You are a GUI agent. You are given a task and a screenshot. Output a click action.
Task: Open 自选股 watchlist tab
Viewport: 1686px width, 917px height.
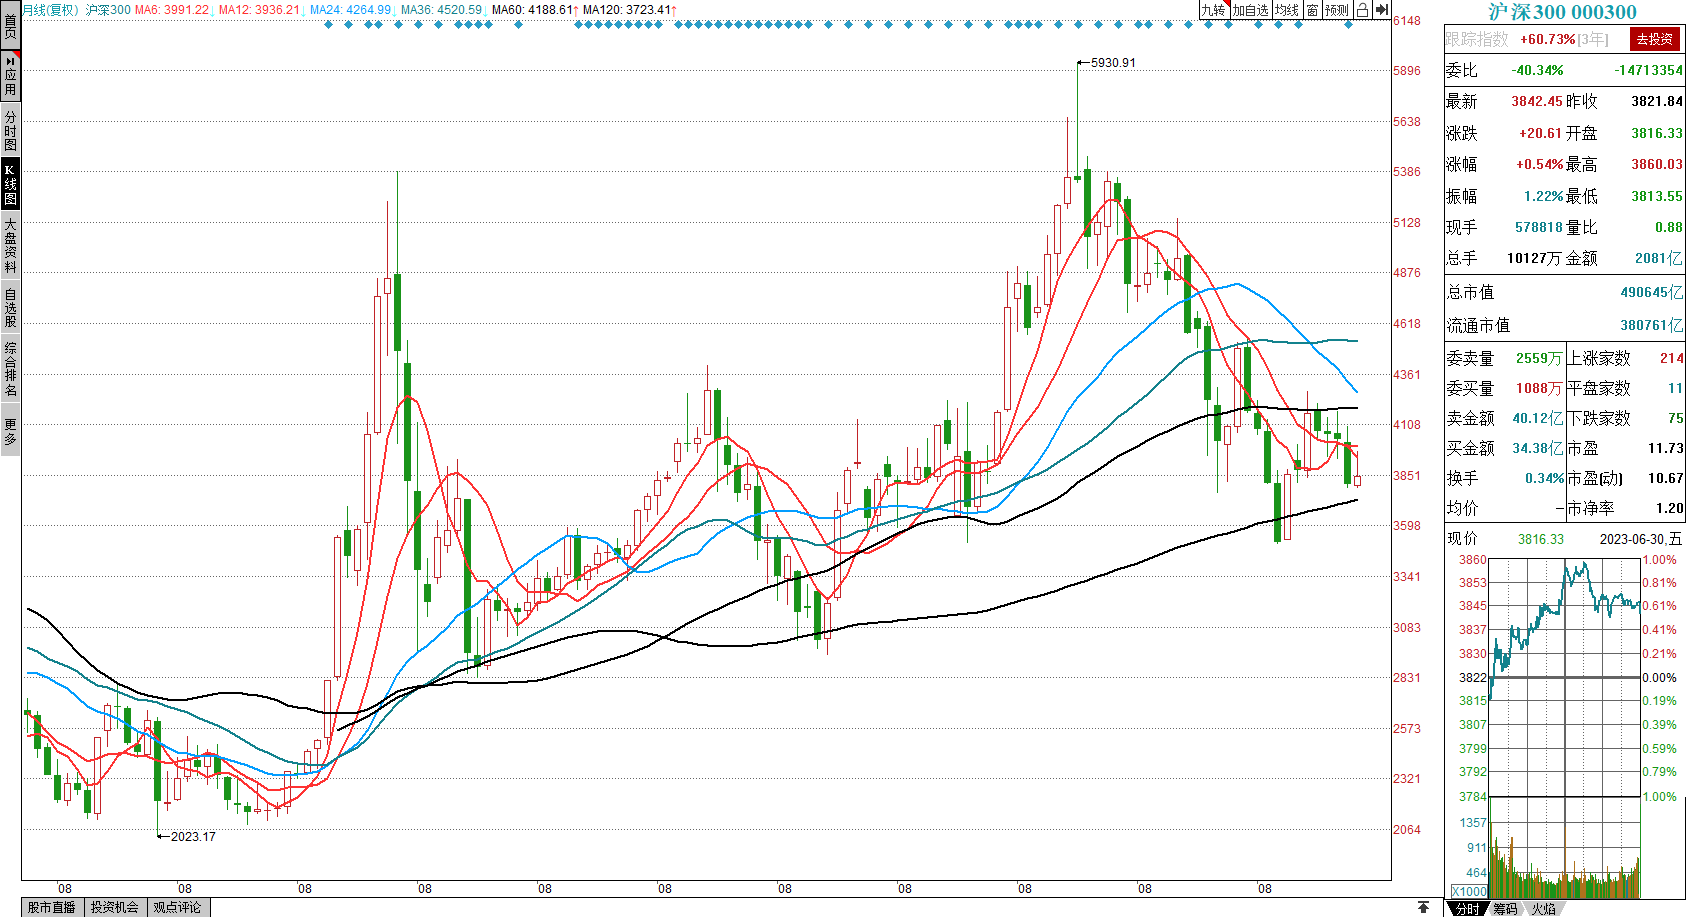point(10,307)
